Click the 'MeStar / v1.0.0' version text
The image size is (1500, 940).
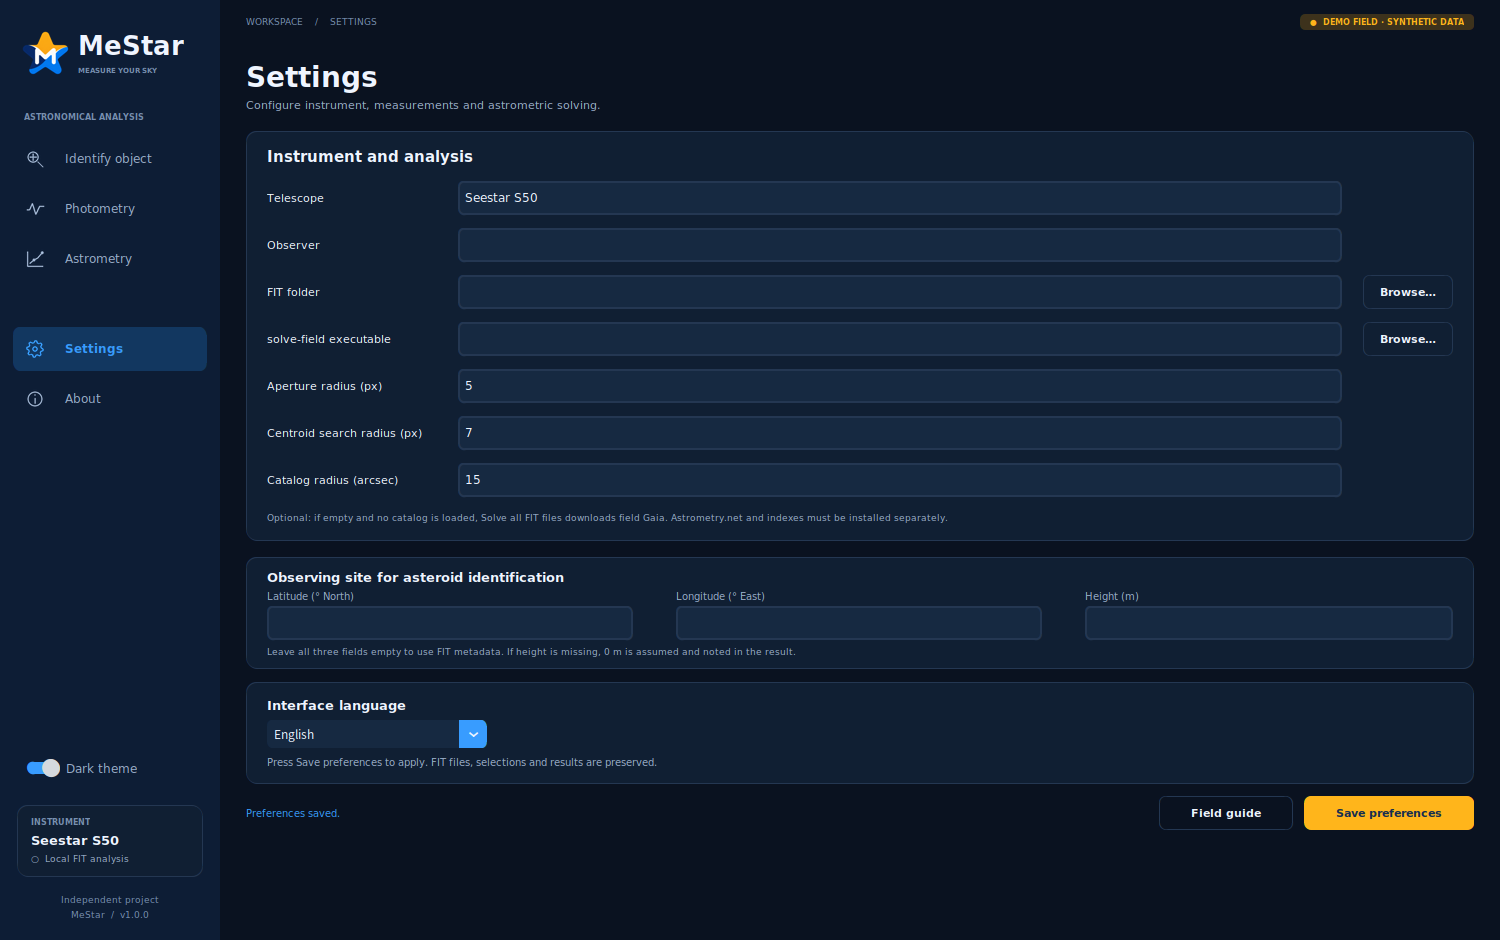click(110, 915)
